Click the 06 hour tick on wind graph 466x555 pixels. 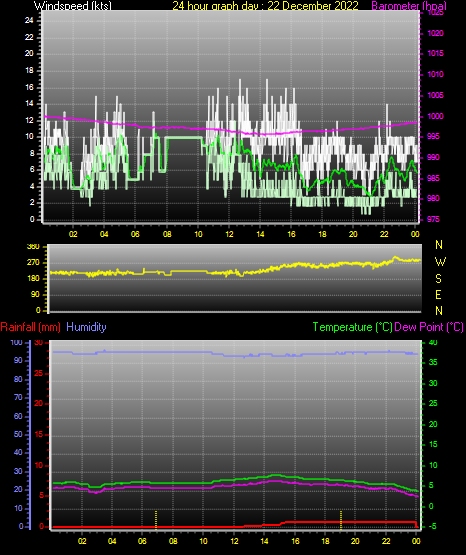[x=135, y=234]
